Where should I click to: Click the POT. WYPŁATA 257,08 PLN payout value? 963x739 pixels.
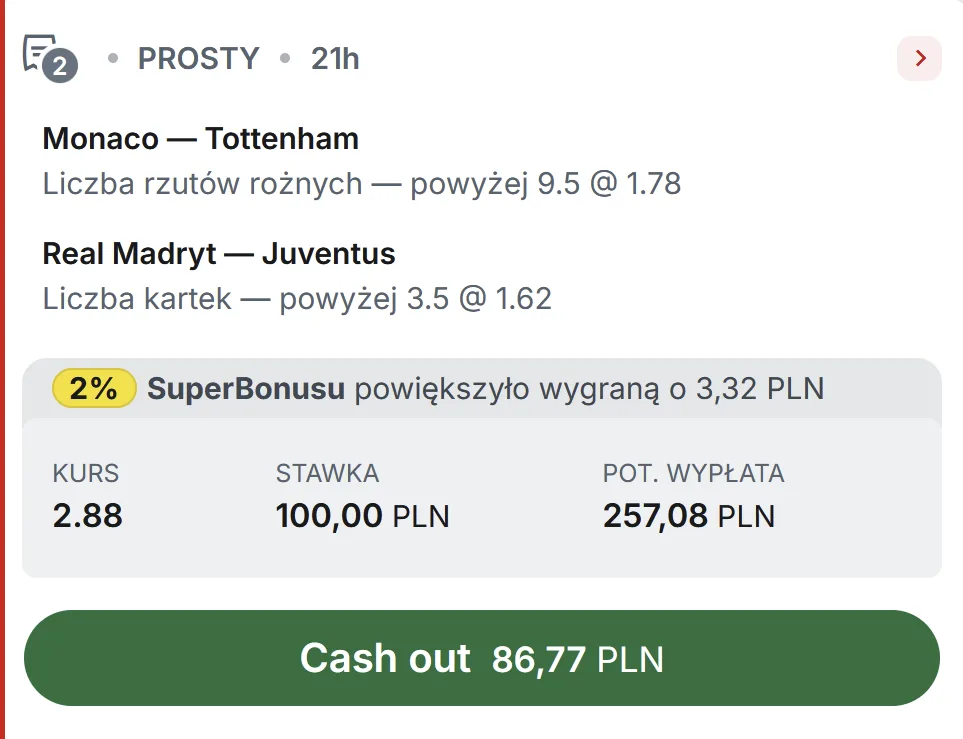point(688,516)
